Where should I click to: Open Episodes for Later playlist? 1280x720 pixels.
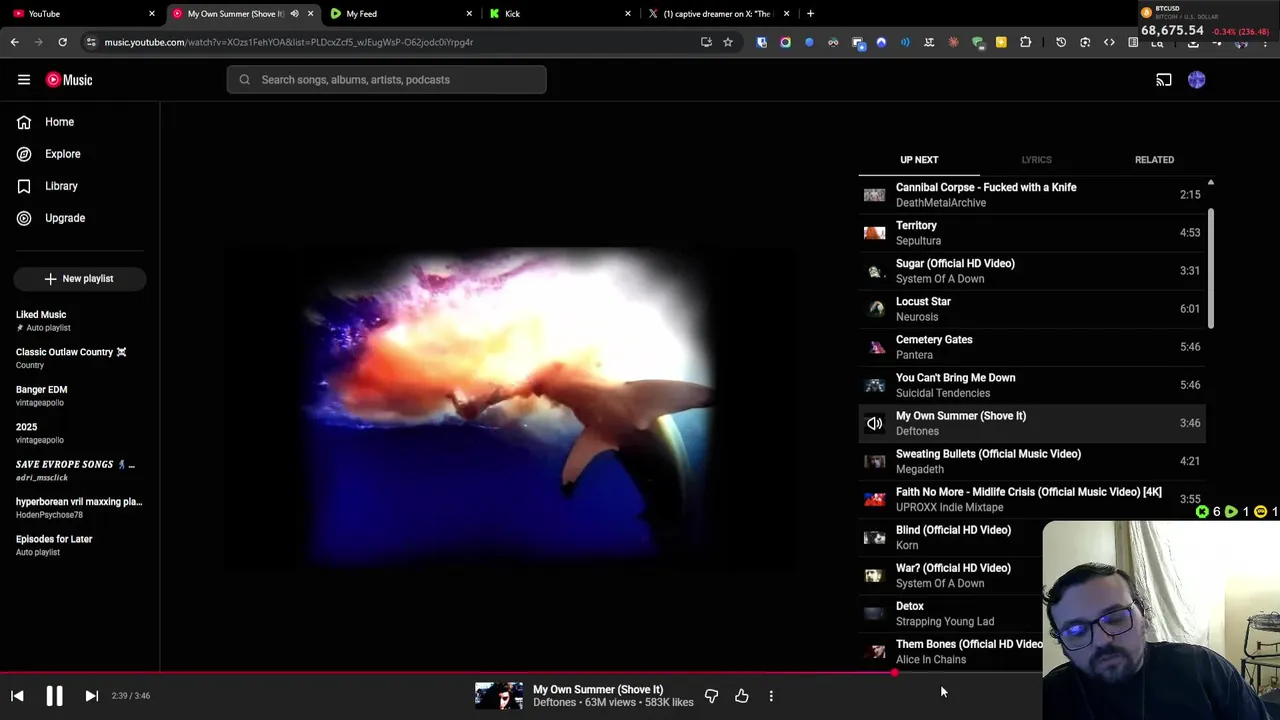point(80,545)
